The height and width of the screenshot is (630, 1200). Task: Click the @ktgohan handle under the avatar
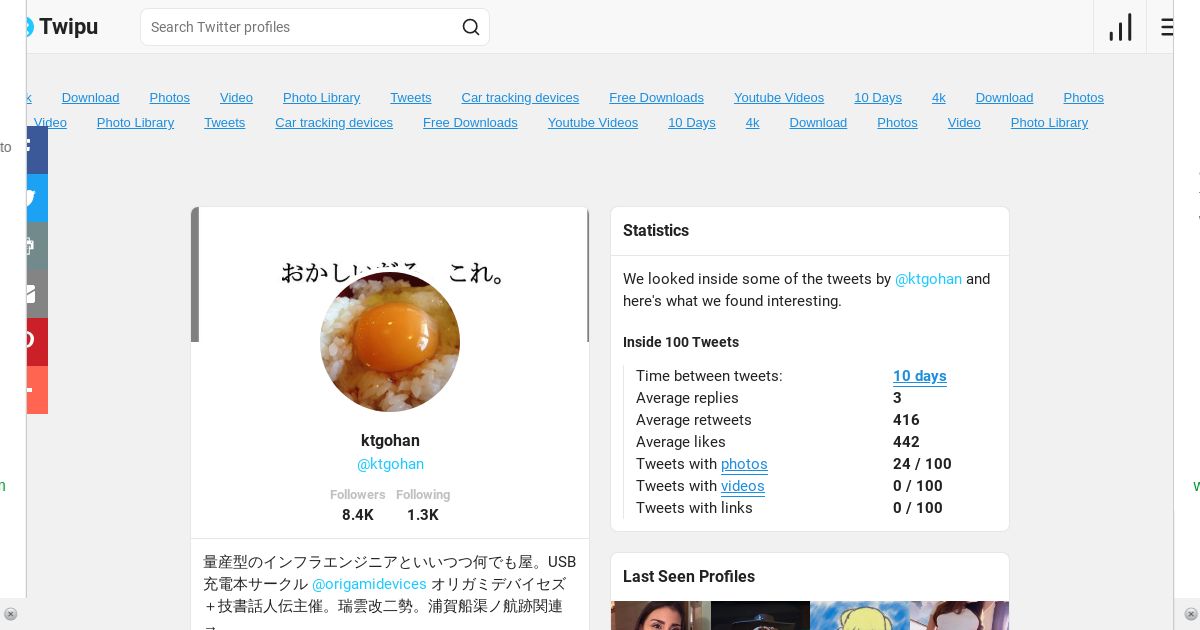[390, 464]
